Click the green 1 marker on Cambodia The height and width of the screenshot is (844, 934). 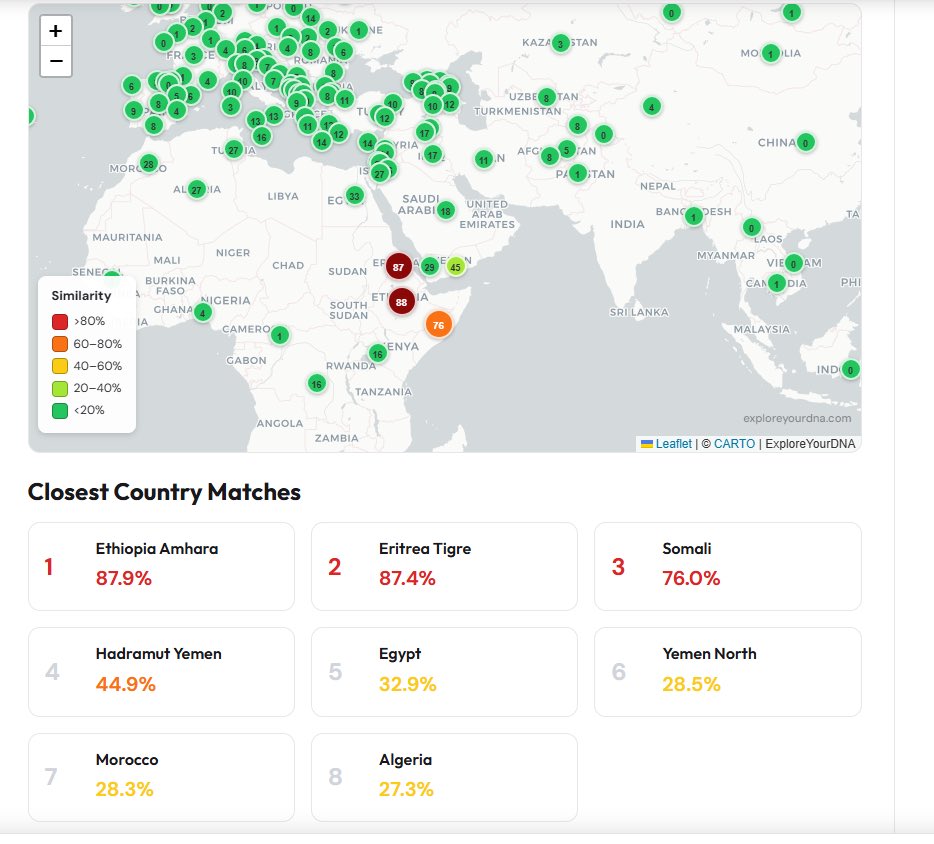pos(776,283)
